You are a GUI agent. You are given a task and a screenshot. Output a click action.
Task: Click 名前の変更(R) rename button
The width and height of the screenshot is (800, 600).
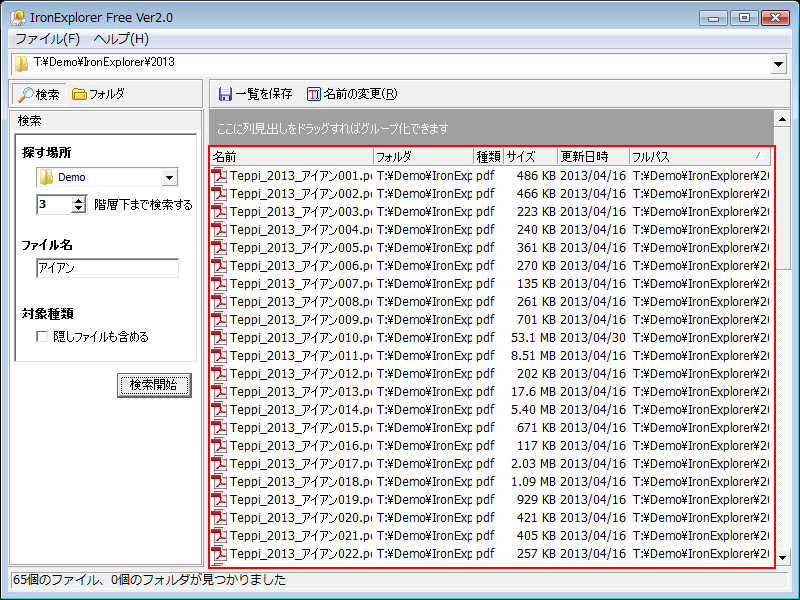352,94
